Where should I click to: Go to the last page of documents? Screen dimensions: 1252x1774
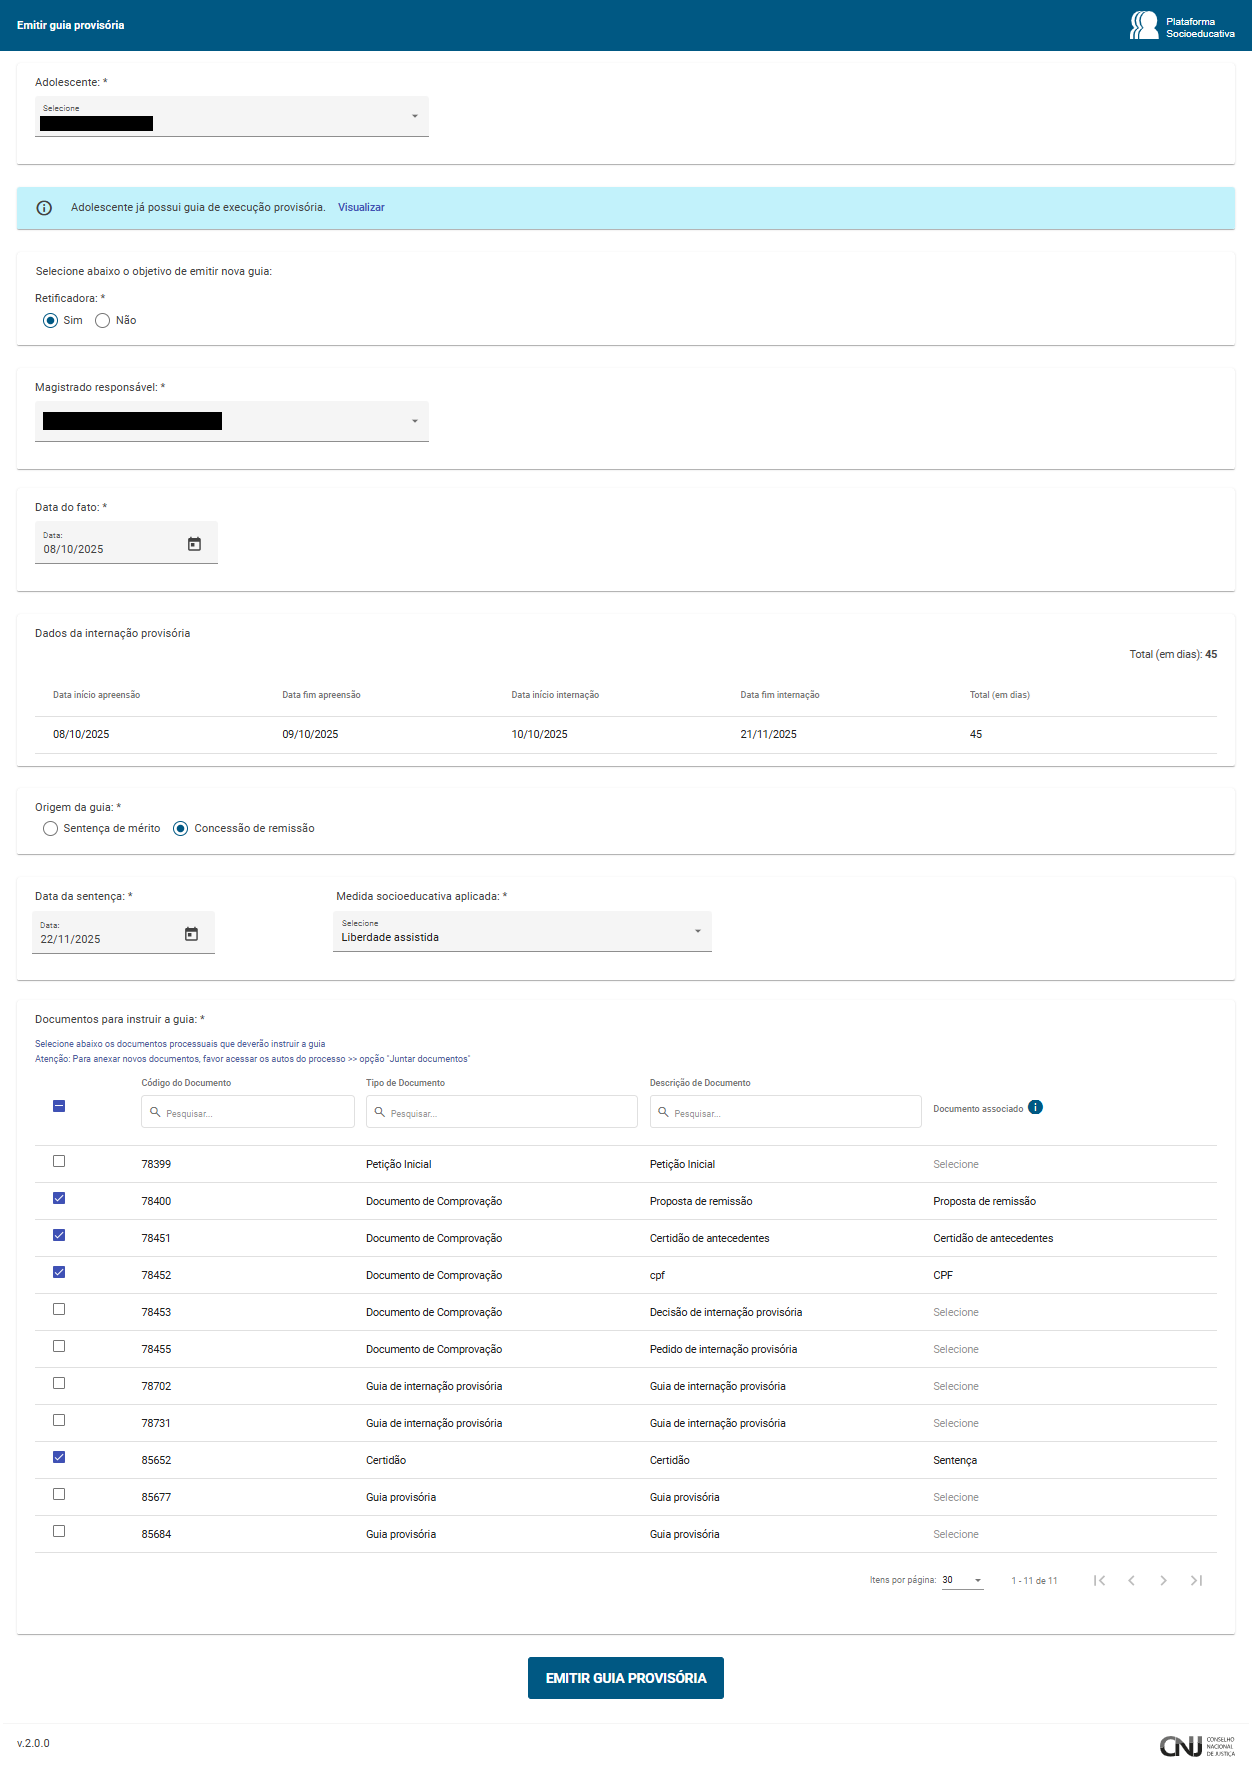1196,1580
